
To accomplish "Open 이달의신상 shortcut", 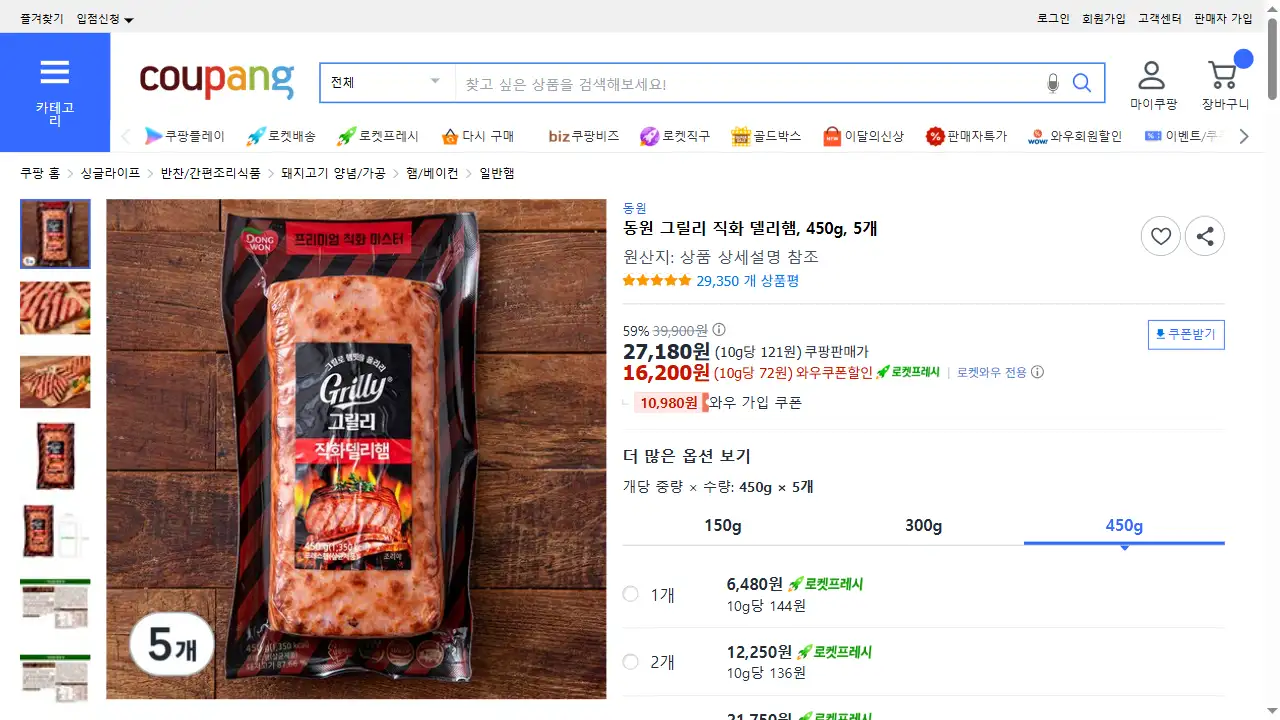I will tap(863, 136).
